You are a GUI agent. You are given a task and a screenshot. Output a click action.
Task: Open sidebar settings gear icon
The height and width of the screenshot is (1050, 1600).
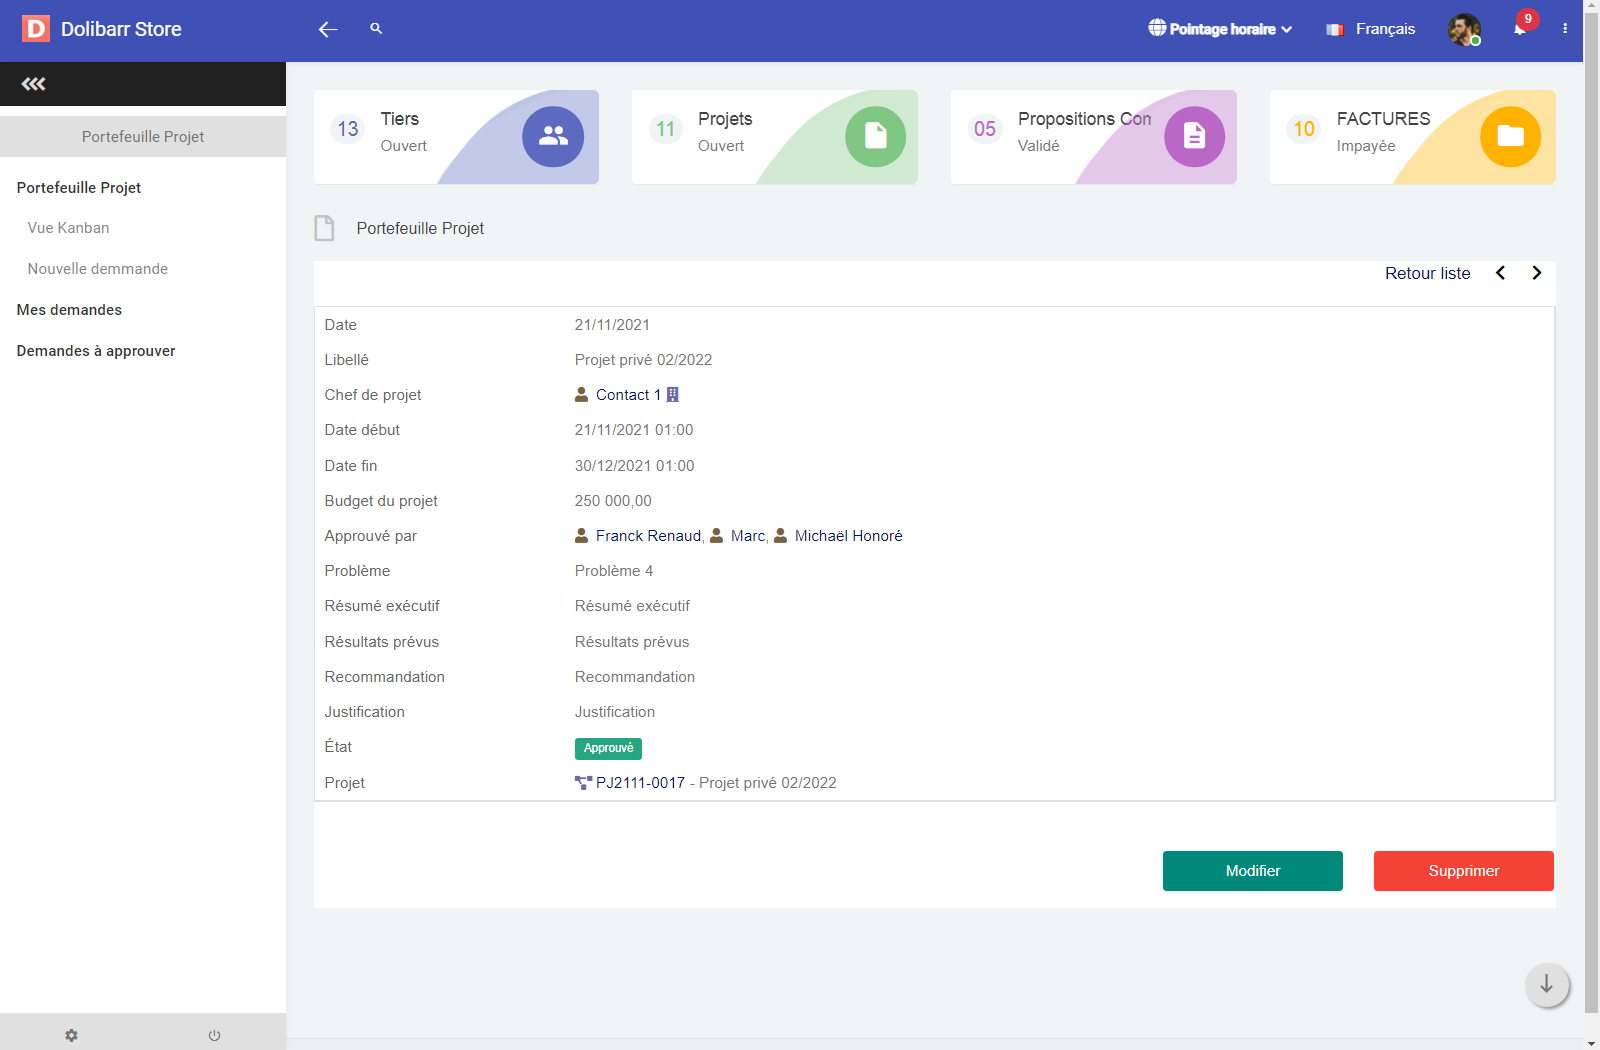(71, 1036)
